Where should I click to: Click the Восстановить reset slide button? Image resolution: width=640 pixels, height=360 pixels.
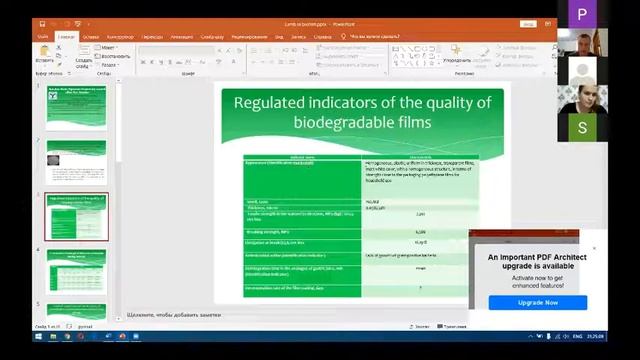tap(112, 56)
